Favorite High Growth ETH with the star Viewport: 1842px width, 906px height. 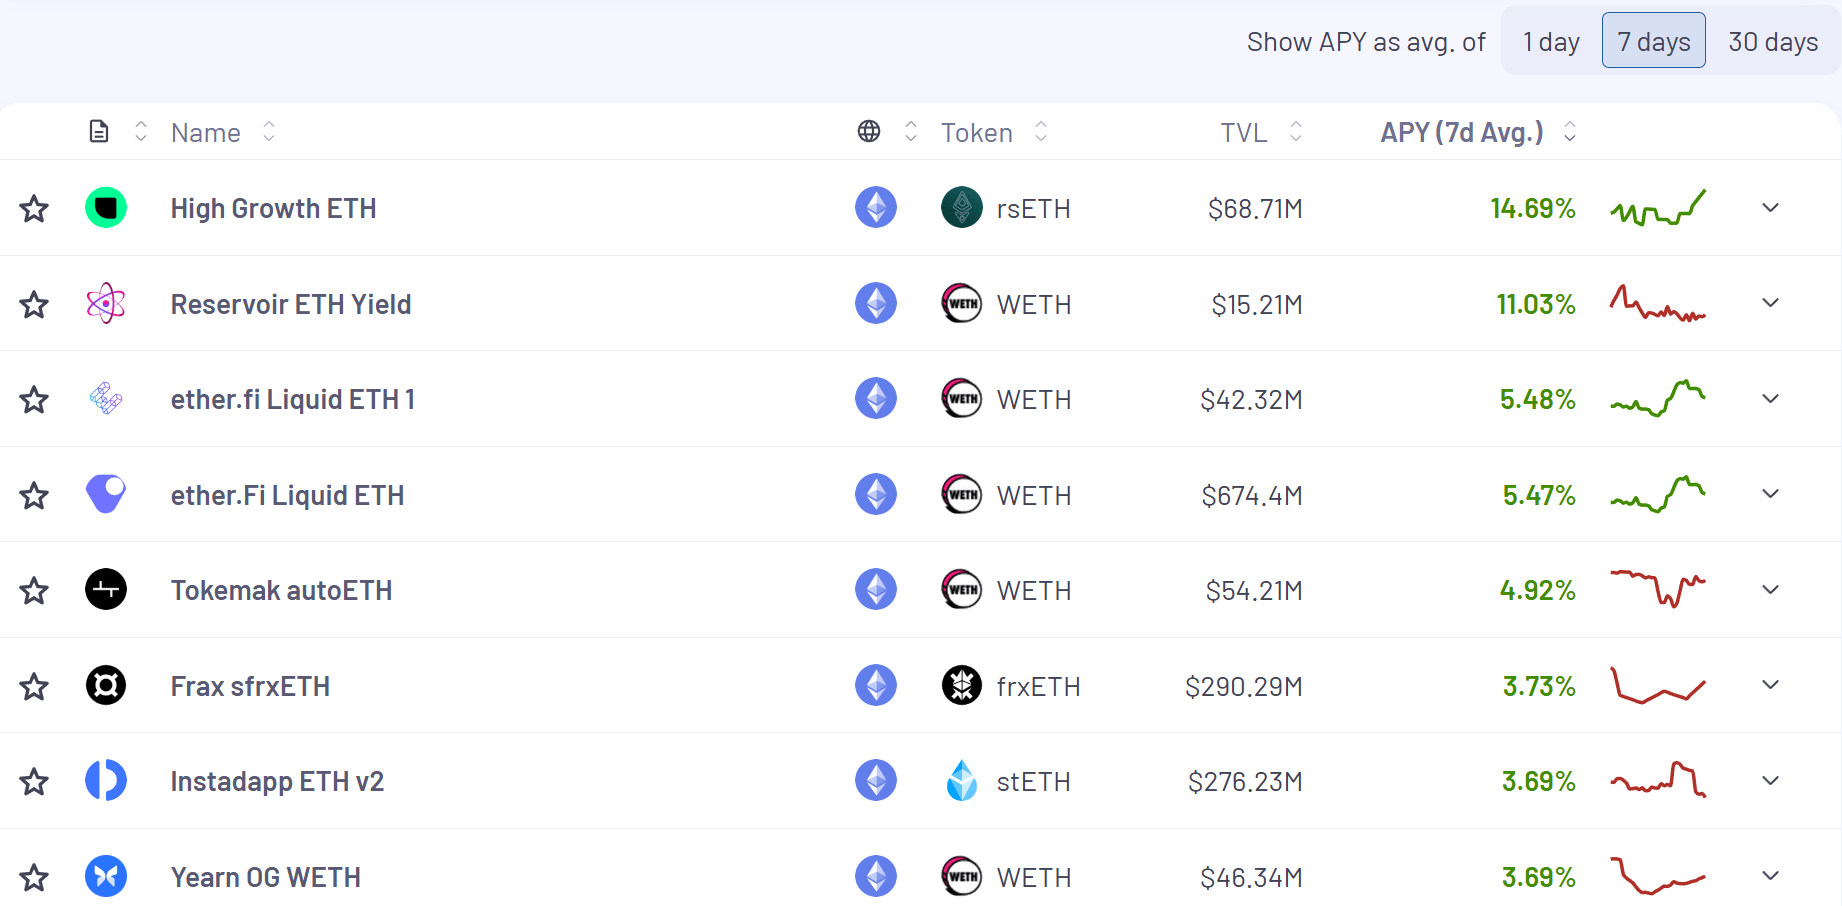[x=35, y=209]
